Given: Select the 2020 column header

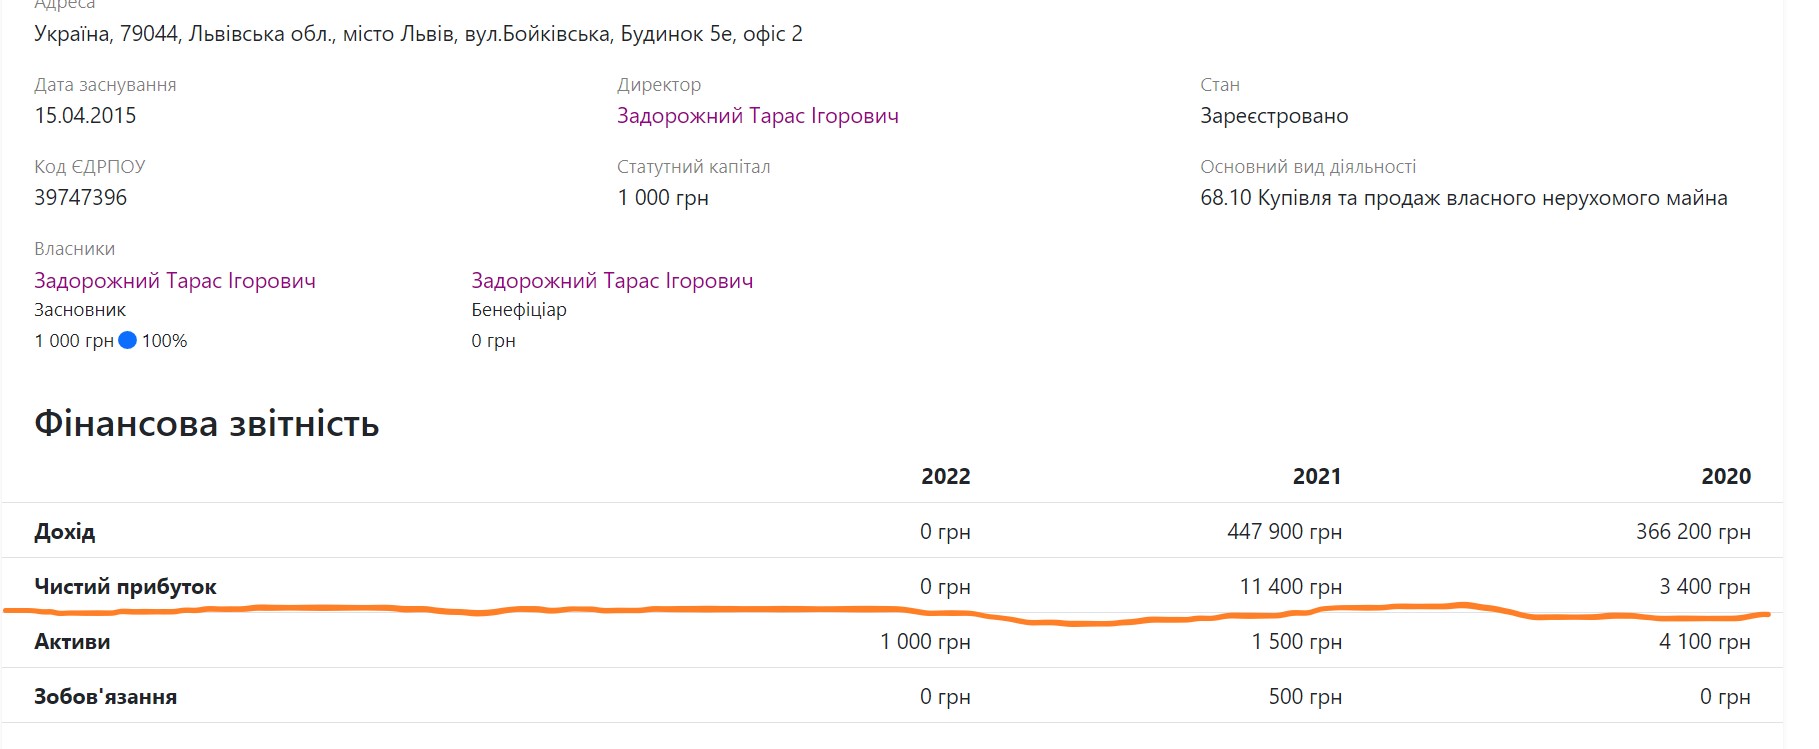Looking at the screenshot, I should [1725, 476].
